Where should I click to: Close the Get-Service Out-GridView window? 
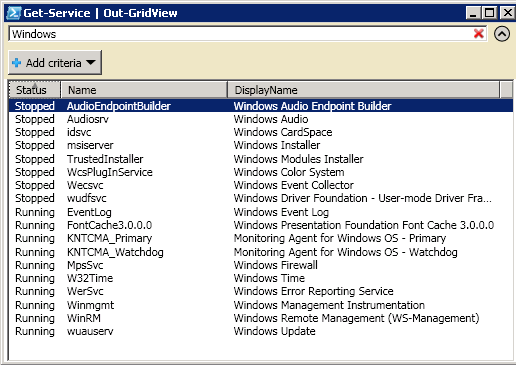pos(508,13)
